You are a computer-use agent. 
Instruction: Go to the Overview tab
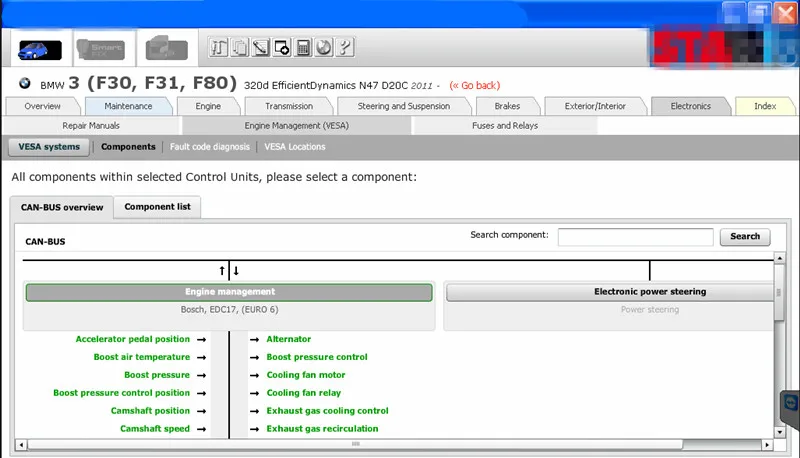pos(42,106)
